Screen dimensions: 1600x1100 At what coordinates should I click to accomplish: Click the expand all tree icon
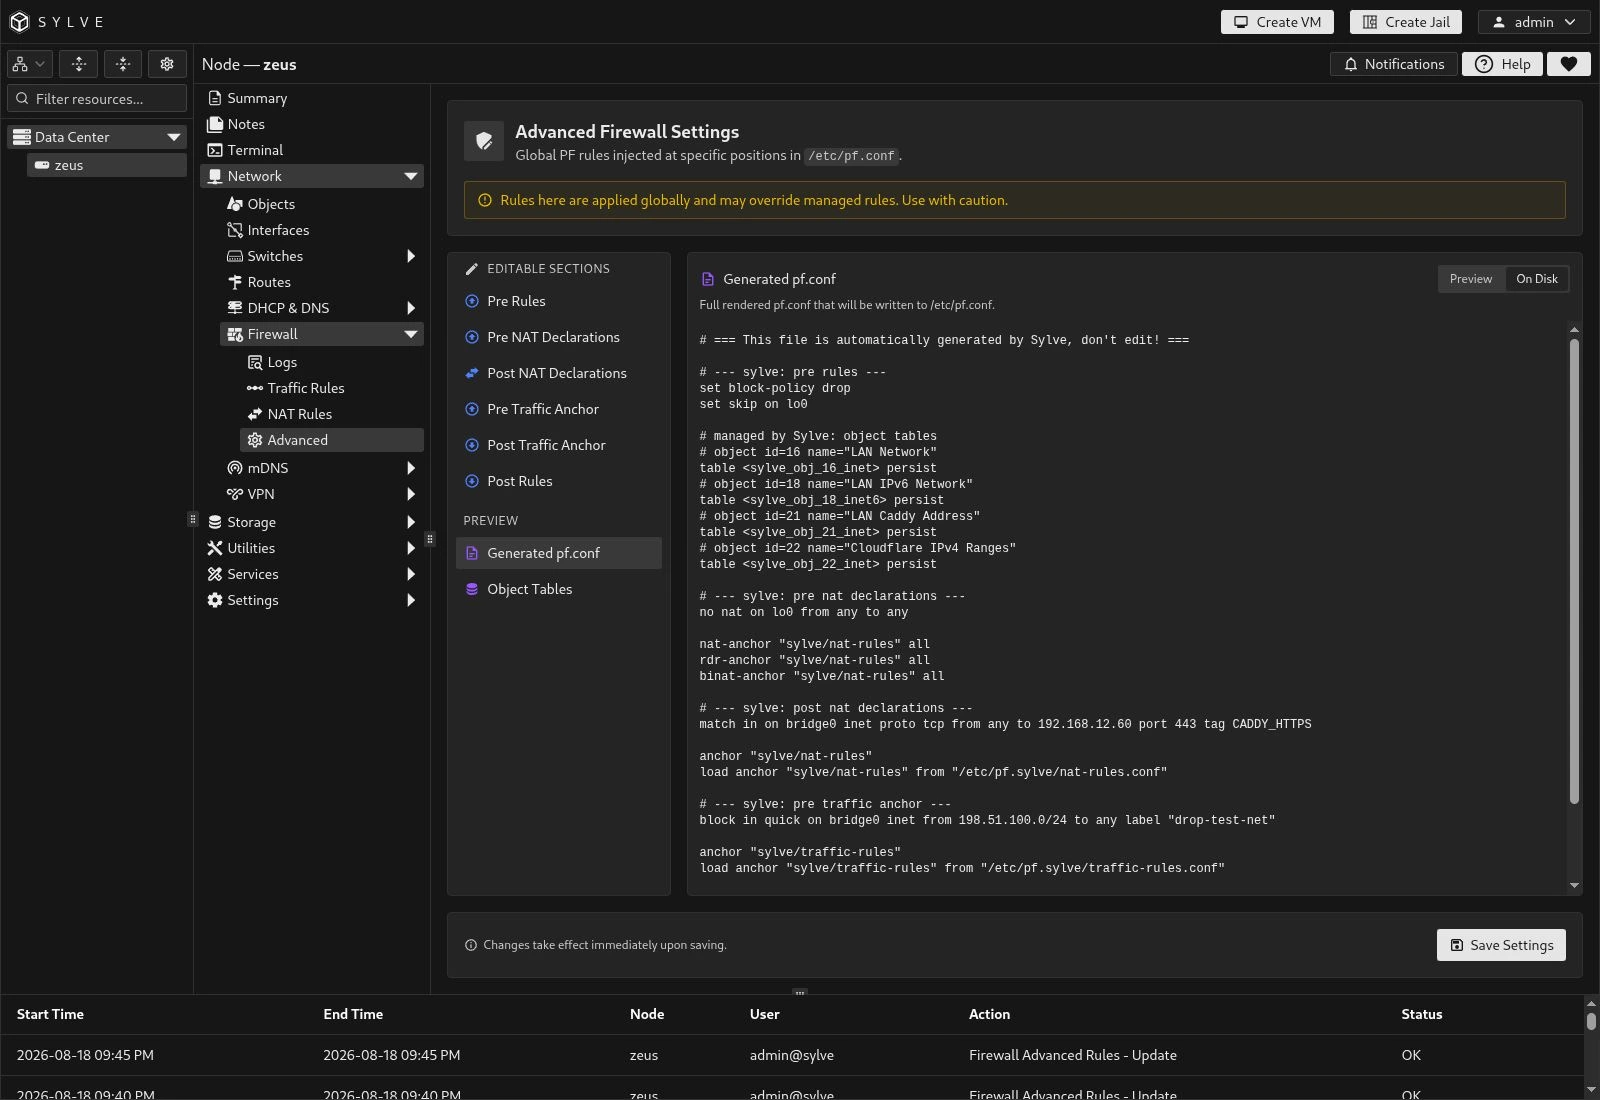pyautogui.click(x=79, y=64)
